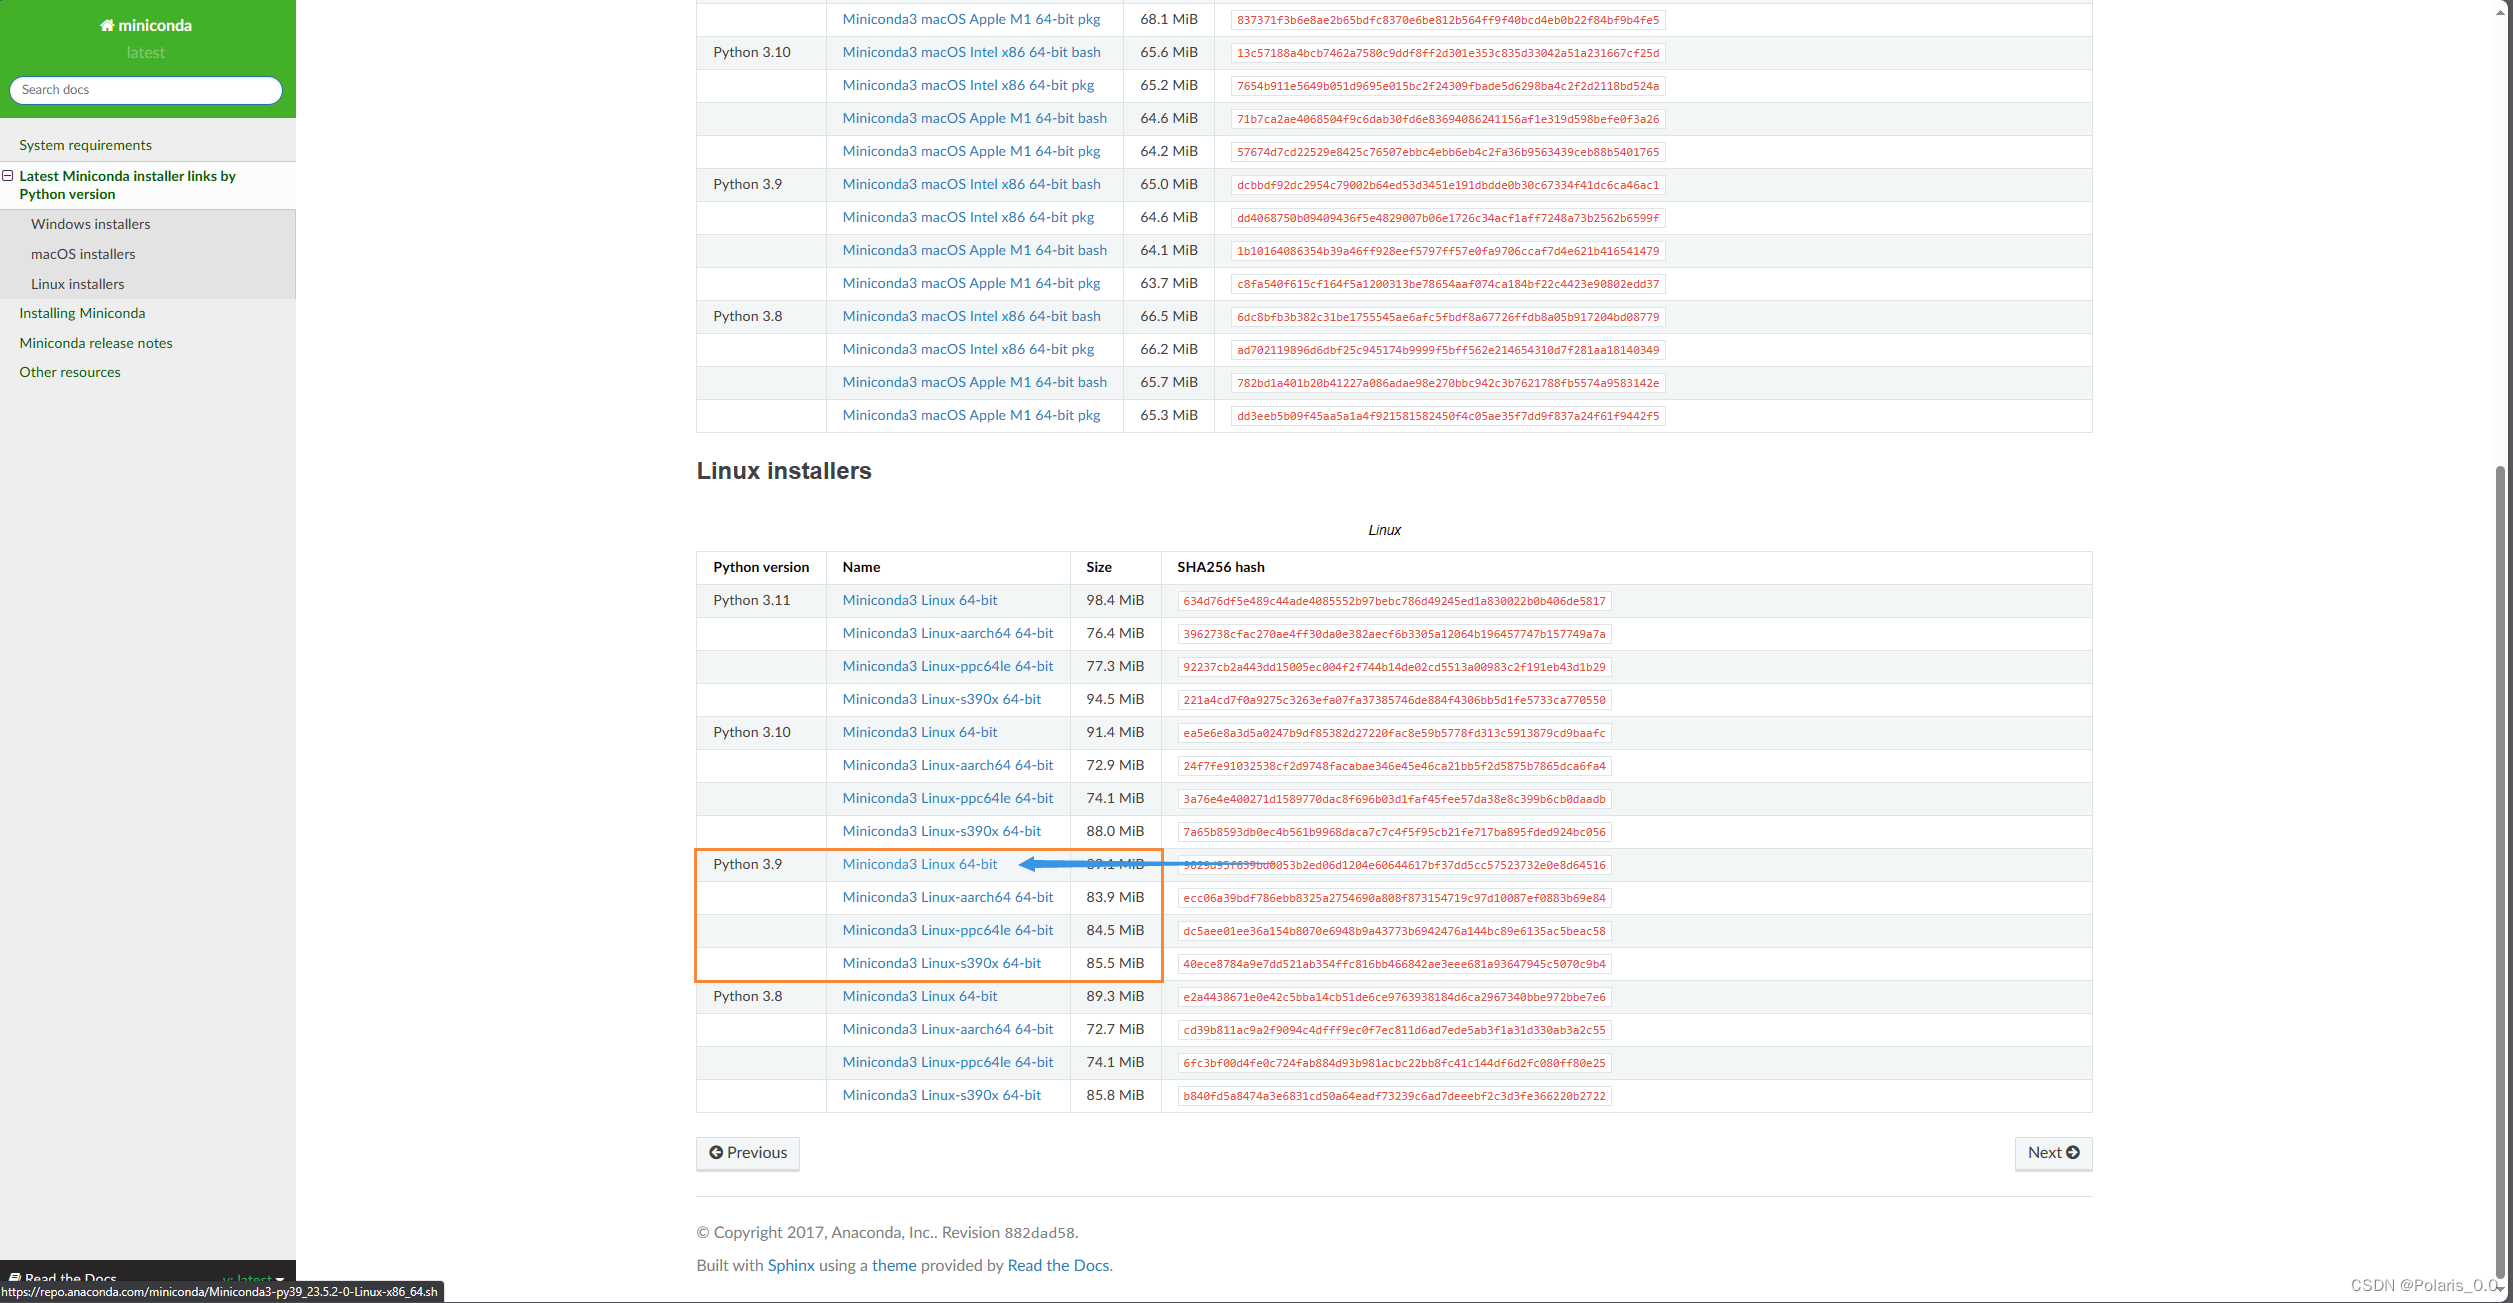Click SHA256 hash starting e2a4438671e0e42c
This screenshot has height=1303, width=2513.
click(1394, 997)
